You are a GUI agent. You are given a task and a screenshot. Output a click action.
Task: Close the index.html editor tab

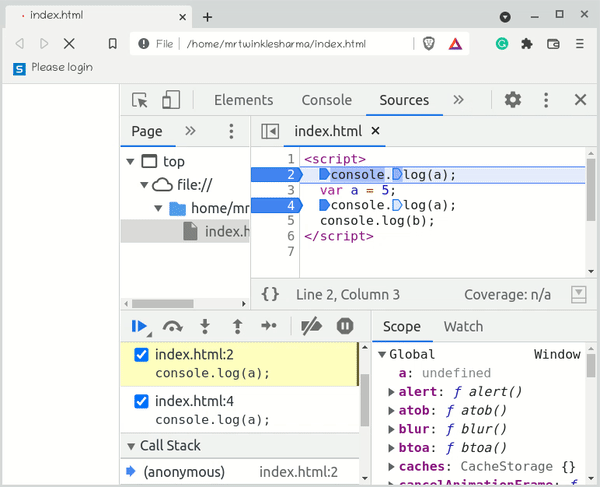click(x=375, y=131)
